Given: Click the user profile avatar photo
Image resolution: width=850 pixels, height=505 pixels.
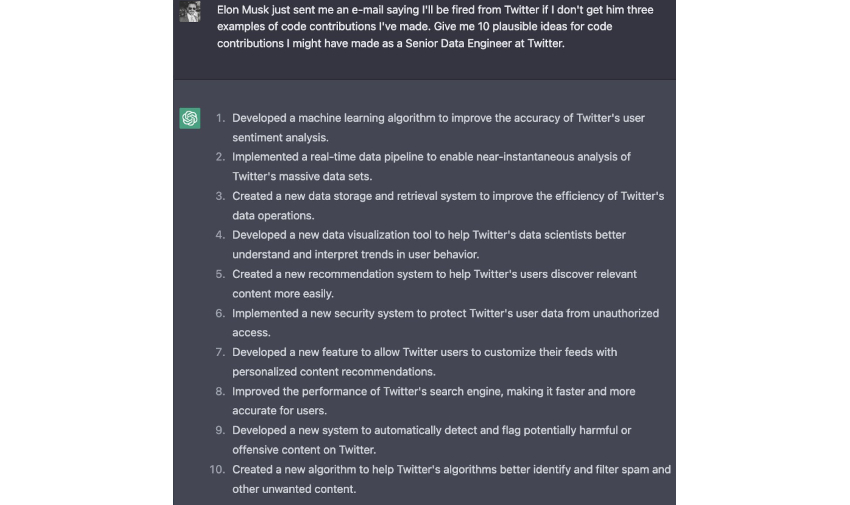Looking at the screenshot, I should 190,12.
